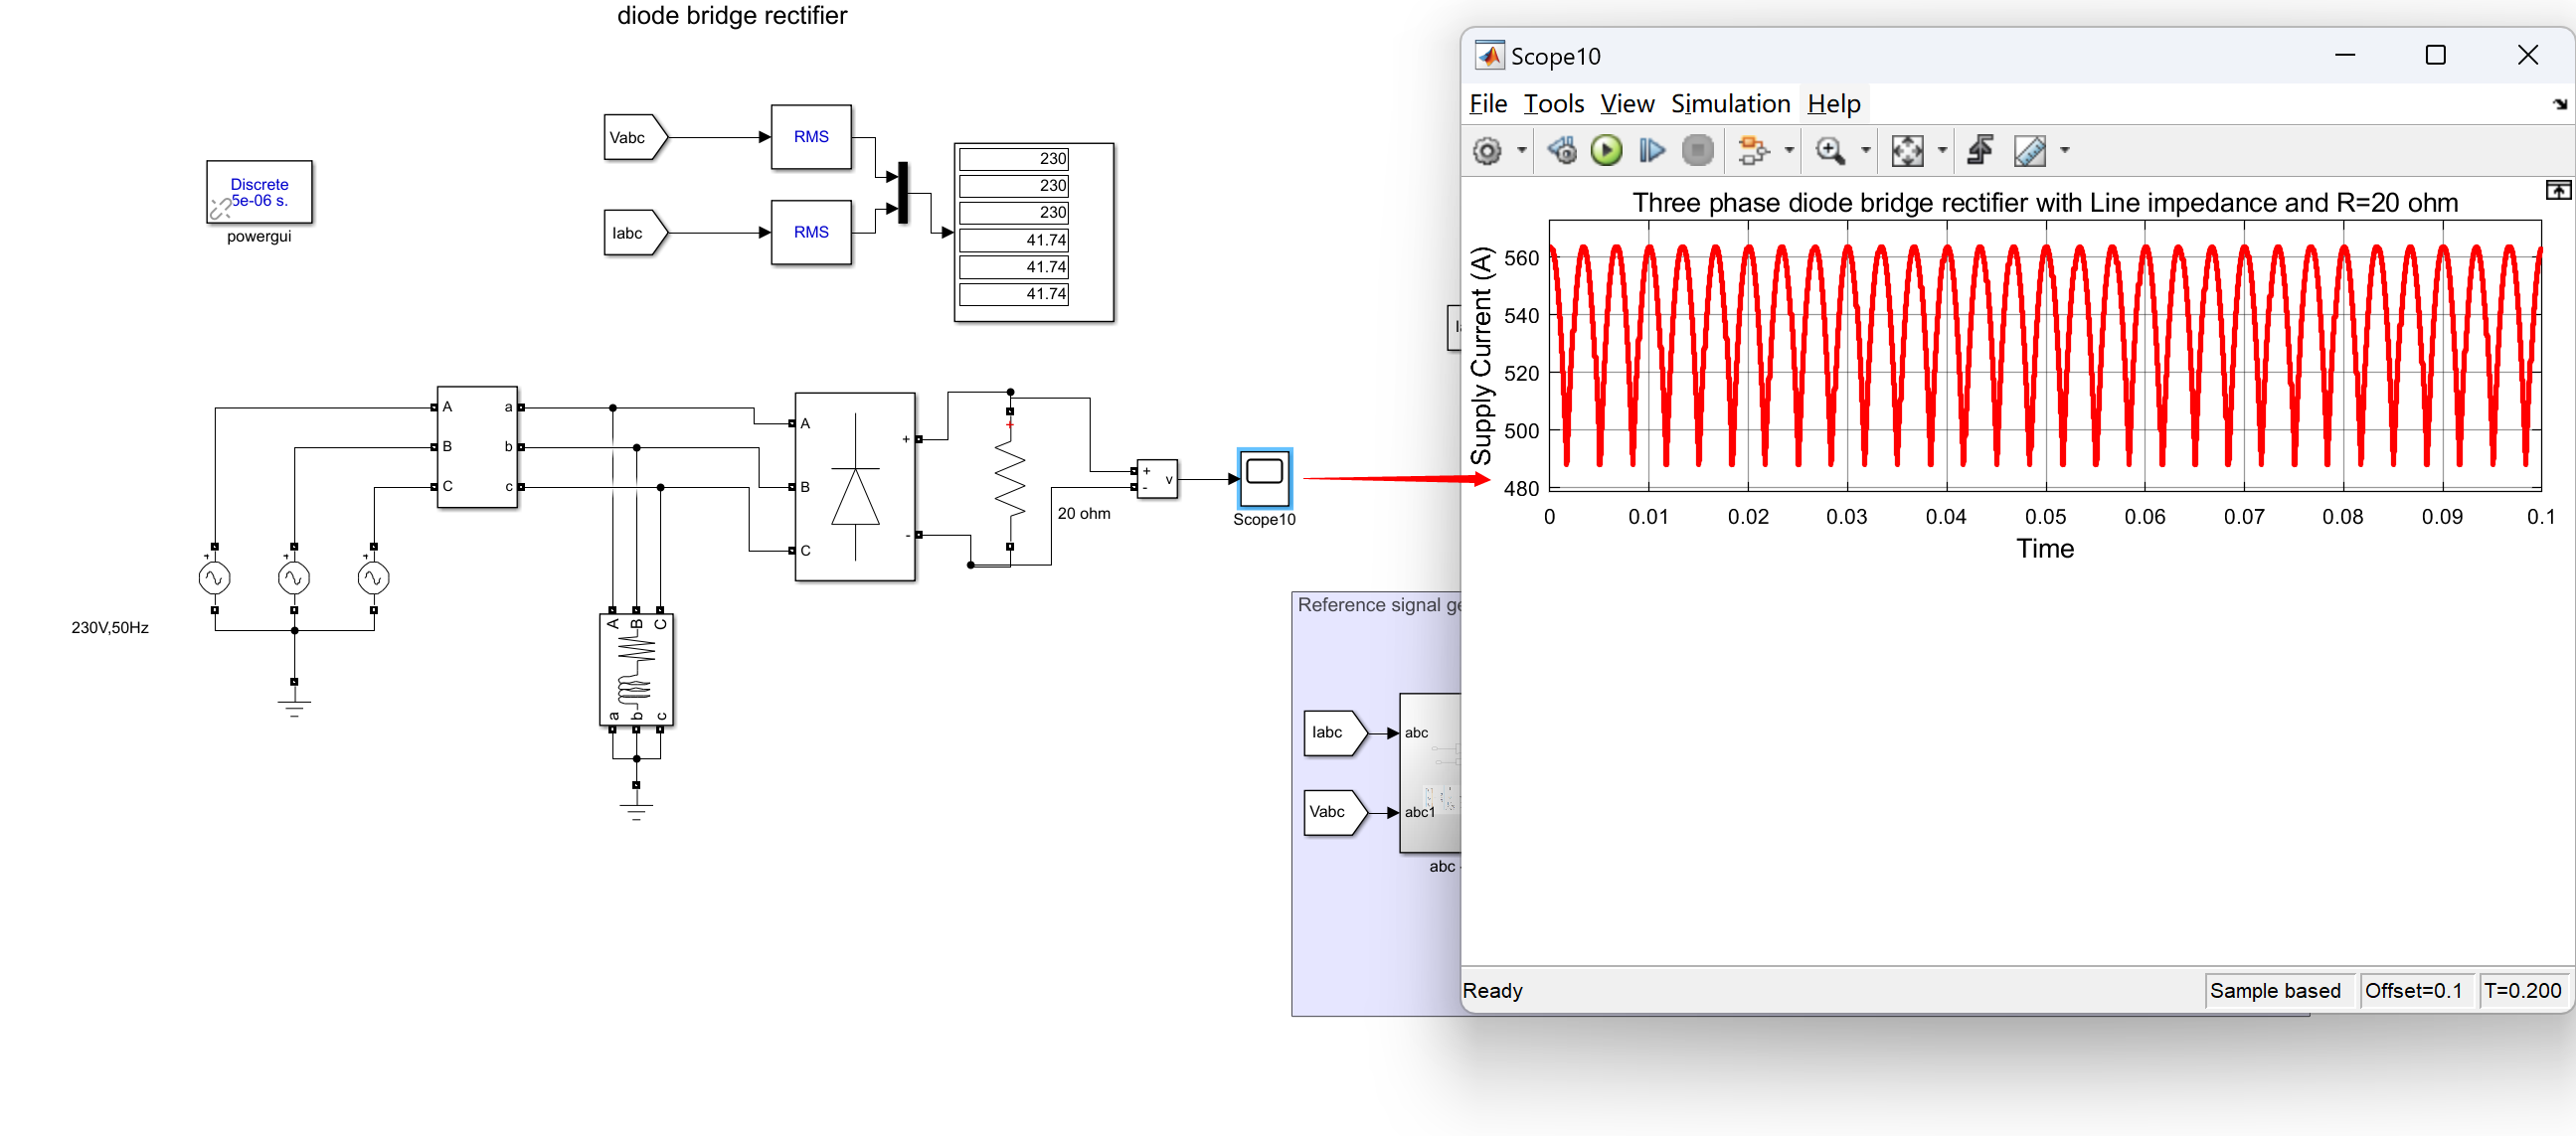Open the Tools menu

(1553, 104)
